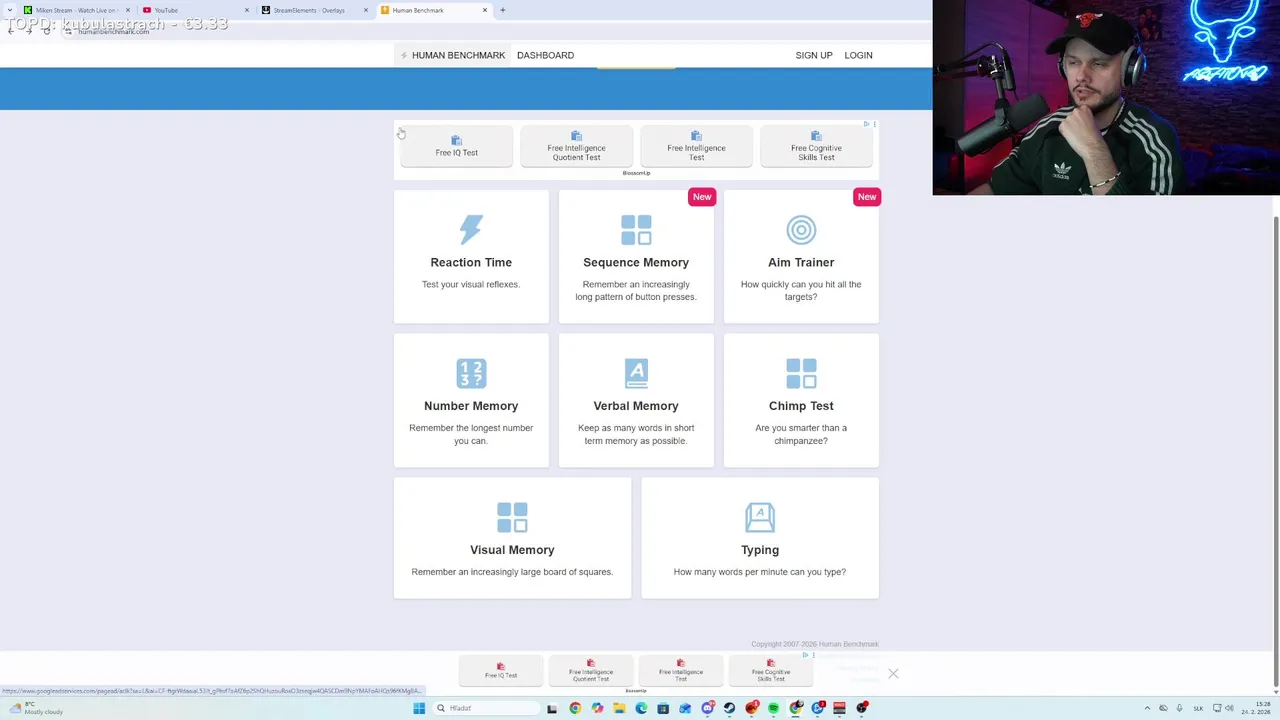Click the weather widget on the taskbar
This screenshot has height=720, width=1280.
pyautogui.click(x=36, y=708)
